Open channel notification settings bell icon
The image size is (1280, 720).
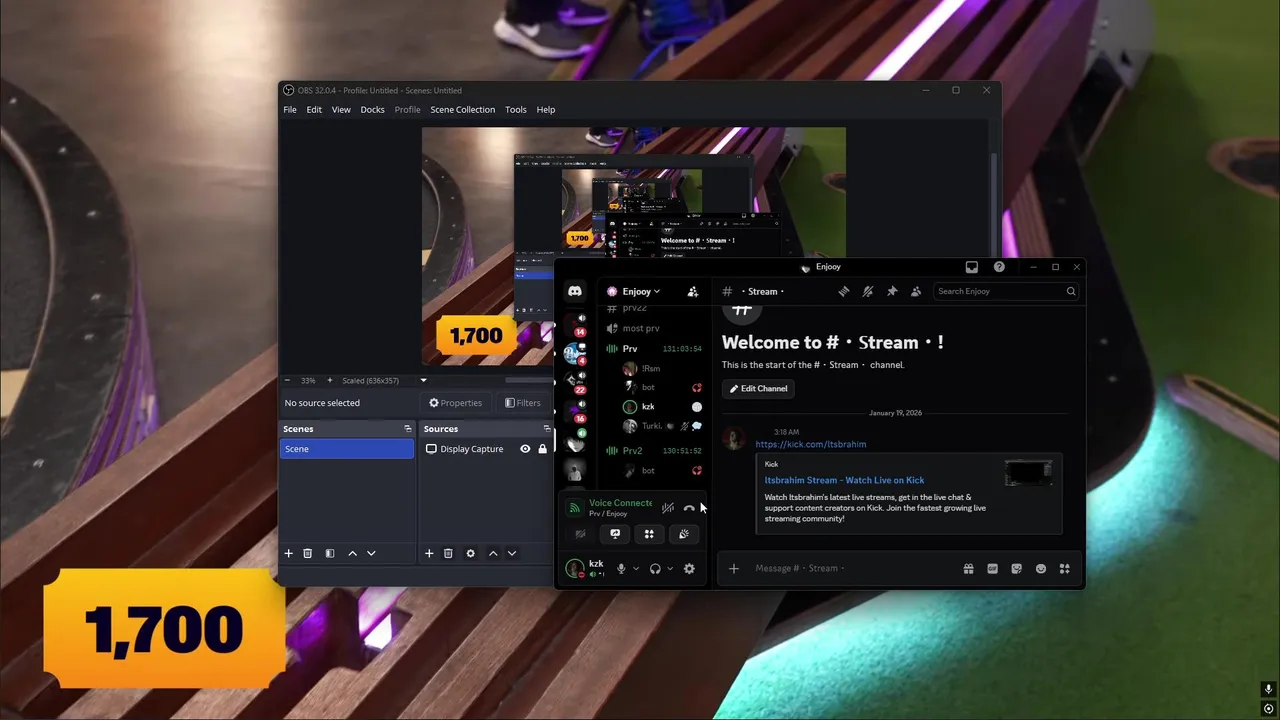pyautogui.click(x=868, y=291)
